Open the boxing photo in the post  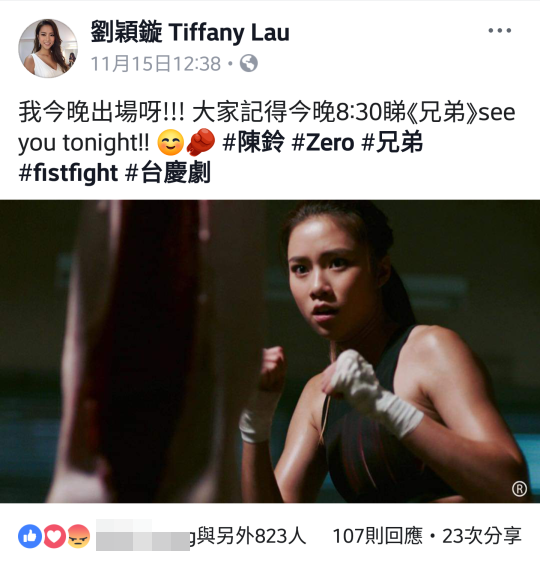tap(270, 351)
